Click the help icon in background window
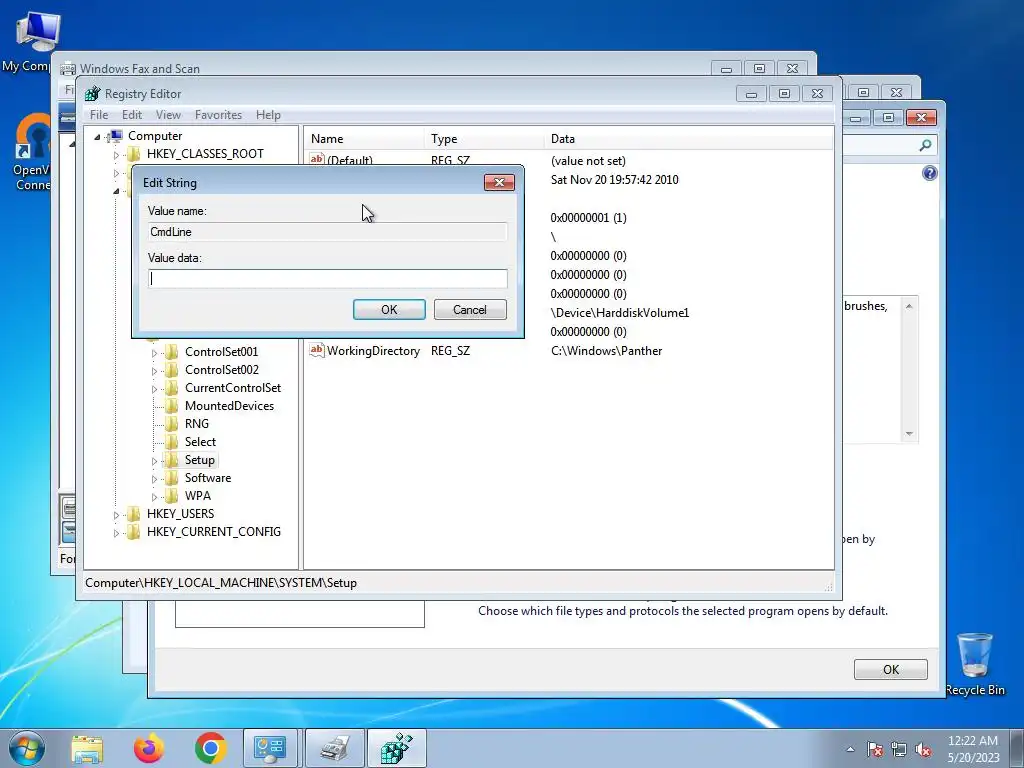This screenshot has height=768, width=1024. 930,173
